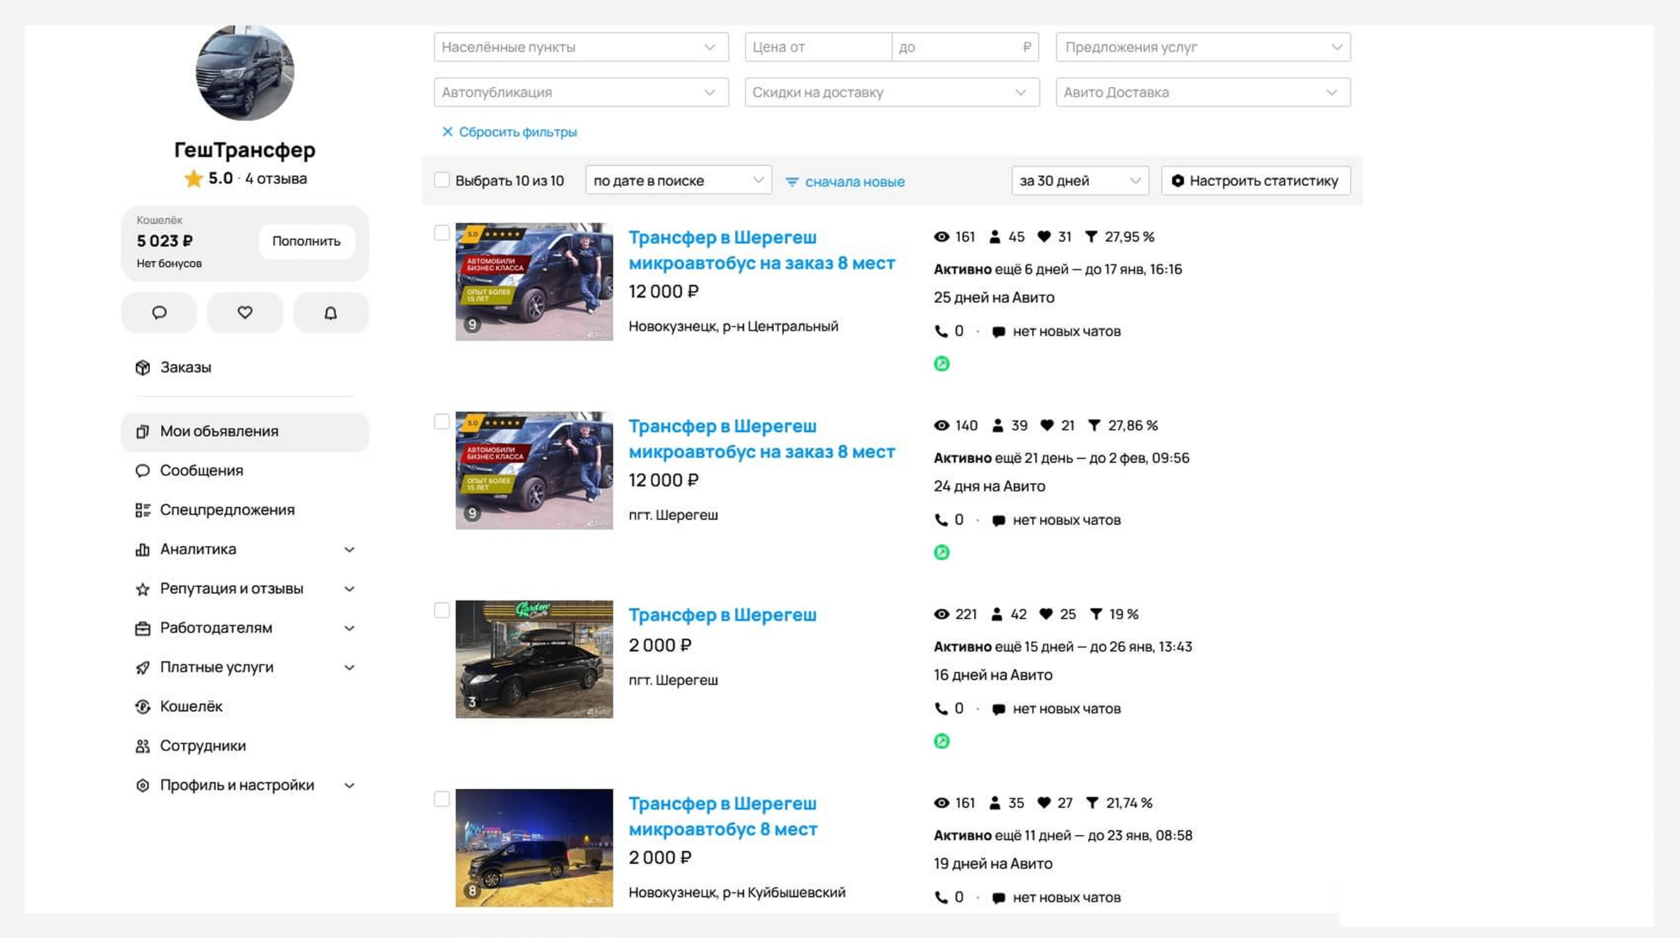Expand the Платные услуги chevron
This screenshot has width=1680, height=938.
coord(349,667)
